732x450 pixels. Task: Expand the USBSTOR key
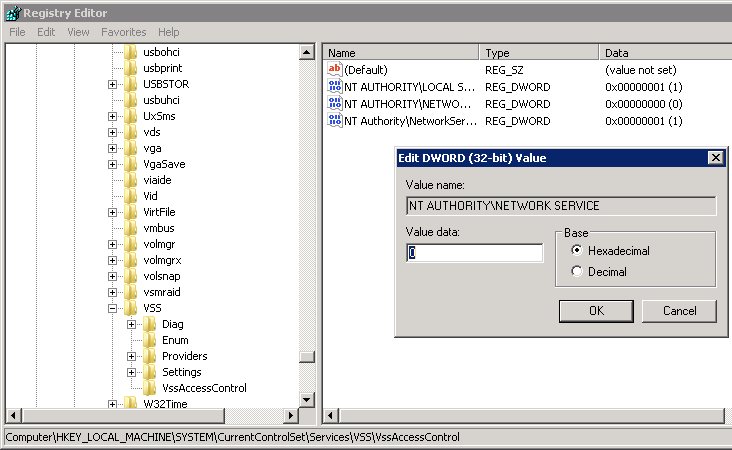coord(112,84)
